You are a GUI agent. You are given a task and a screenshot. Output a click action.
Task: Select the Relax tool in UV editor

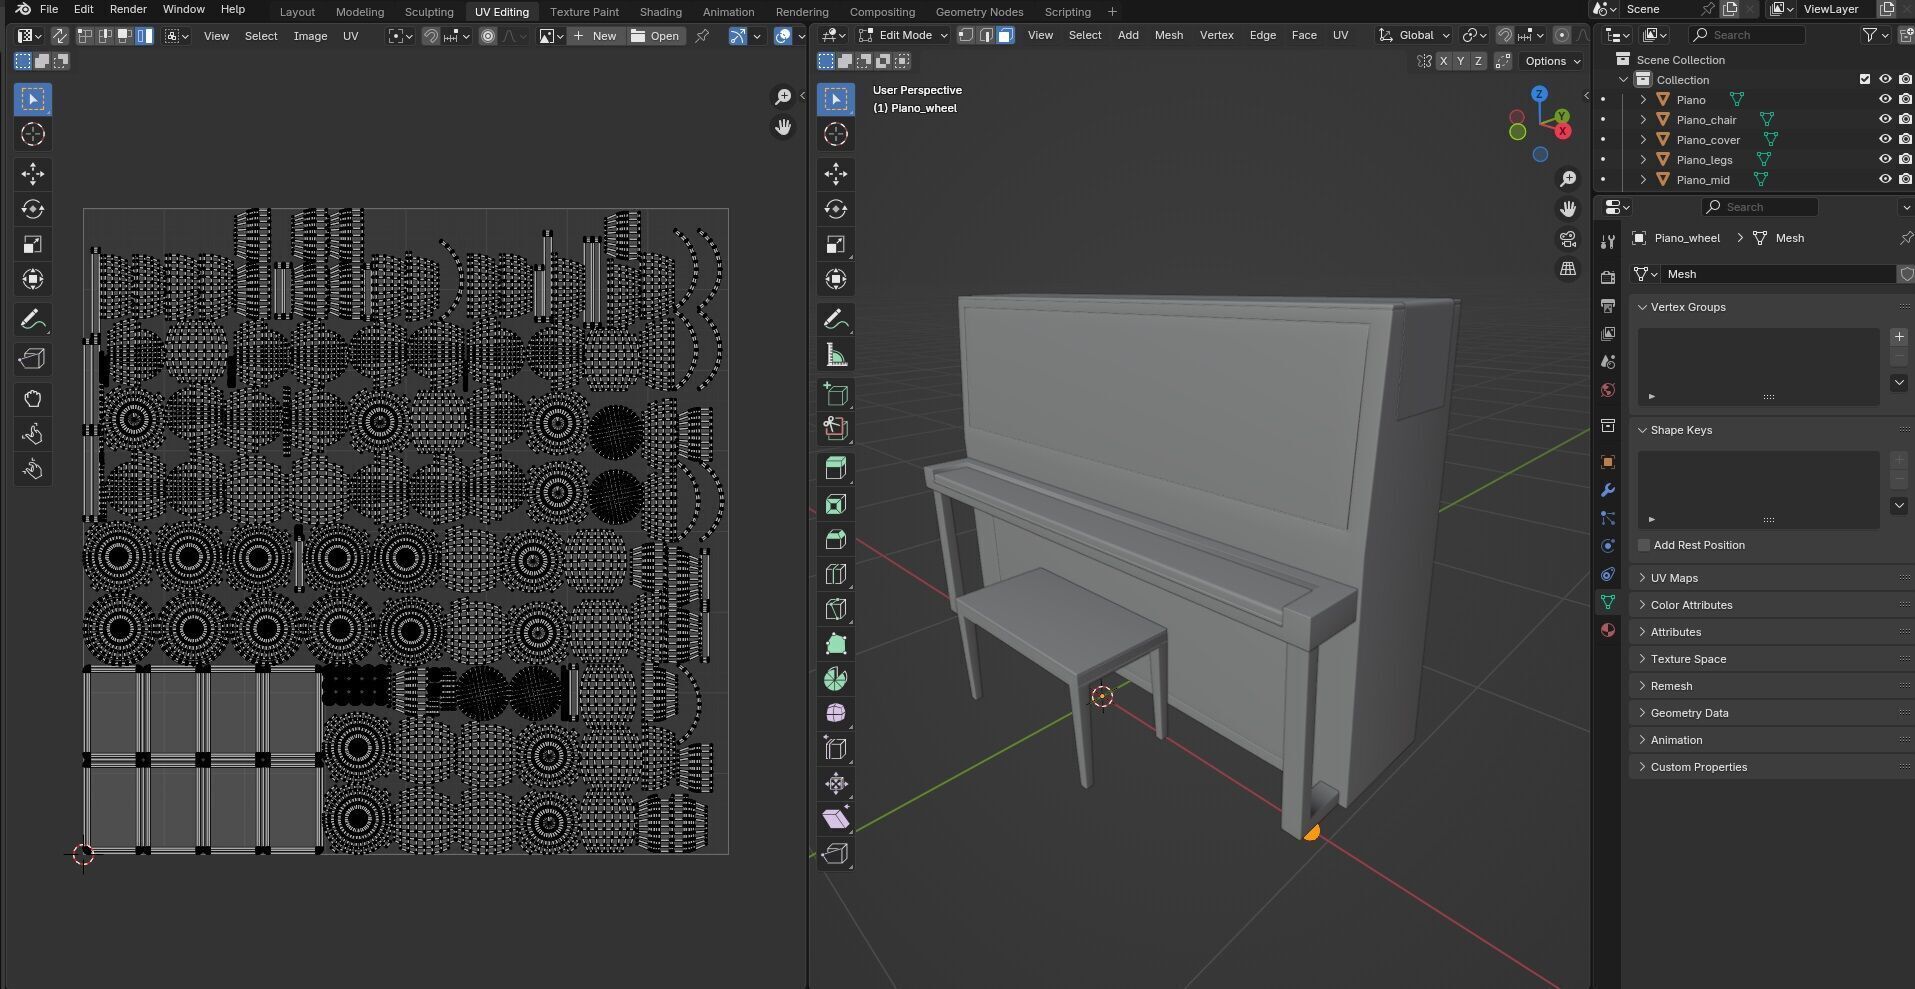(33, 434)
